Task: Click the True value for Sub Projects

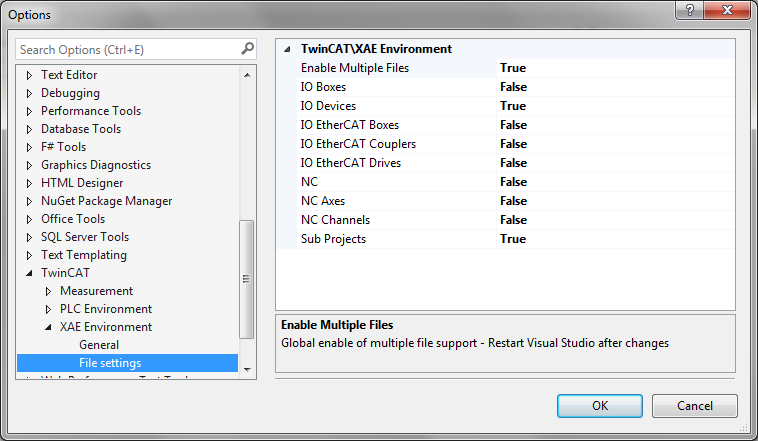Action: 513,239
